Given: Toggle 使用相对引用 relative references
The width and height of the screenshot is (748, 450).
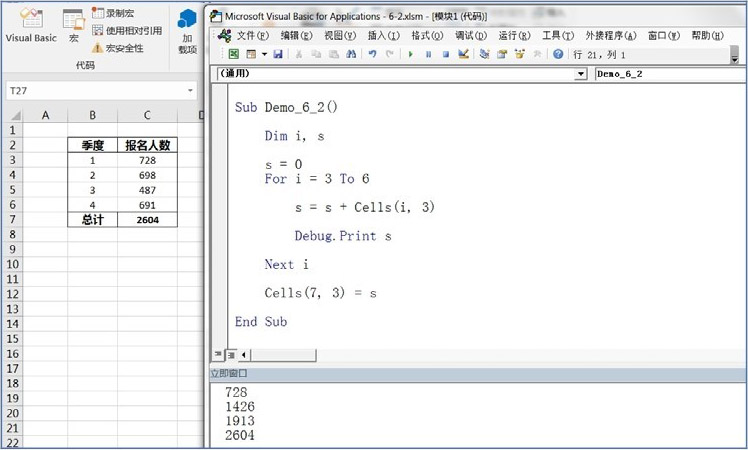Looking at the screenshot, I should point(127,30).
